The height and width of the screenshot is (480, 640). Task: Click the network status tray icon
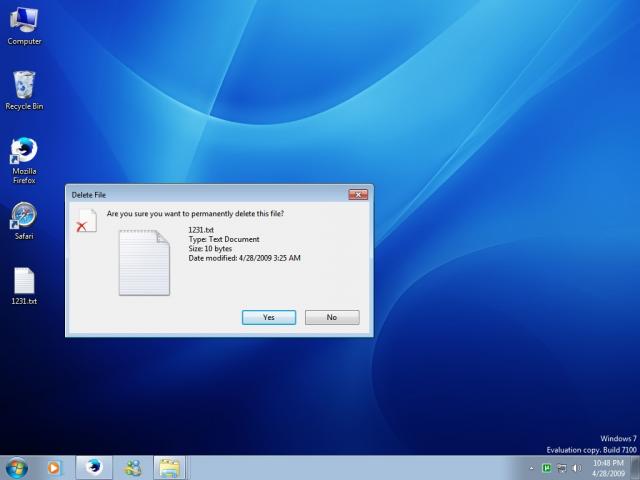(x=562, y=467)
